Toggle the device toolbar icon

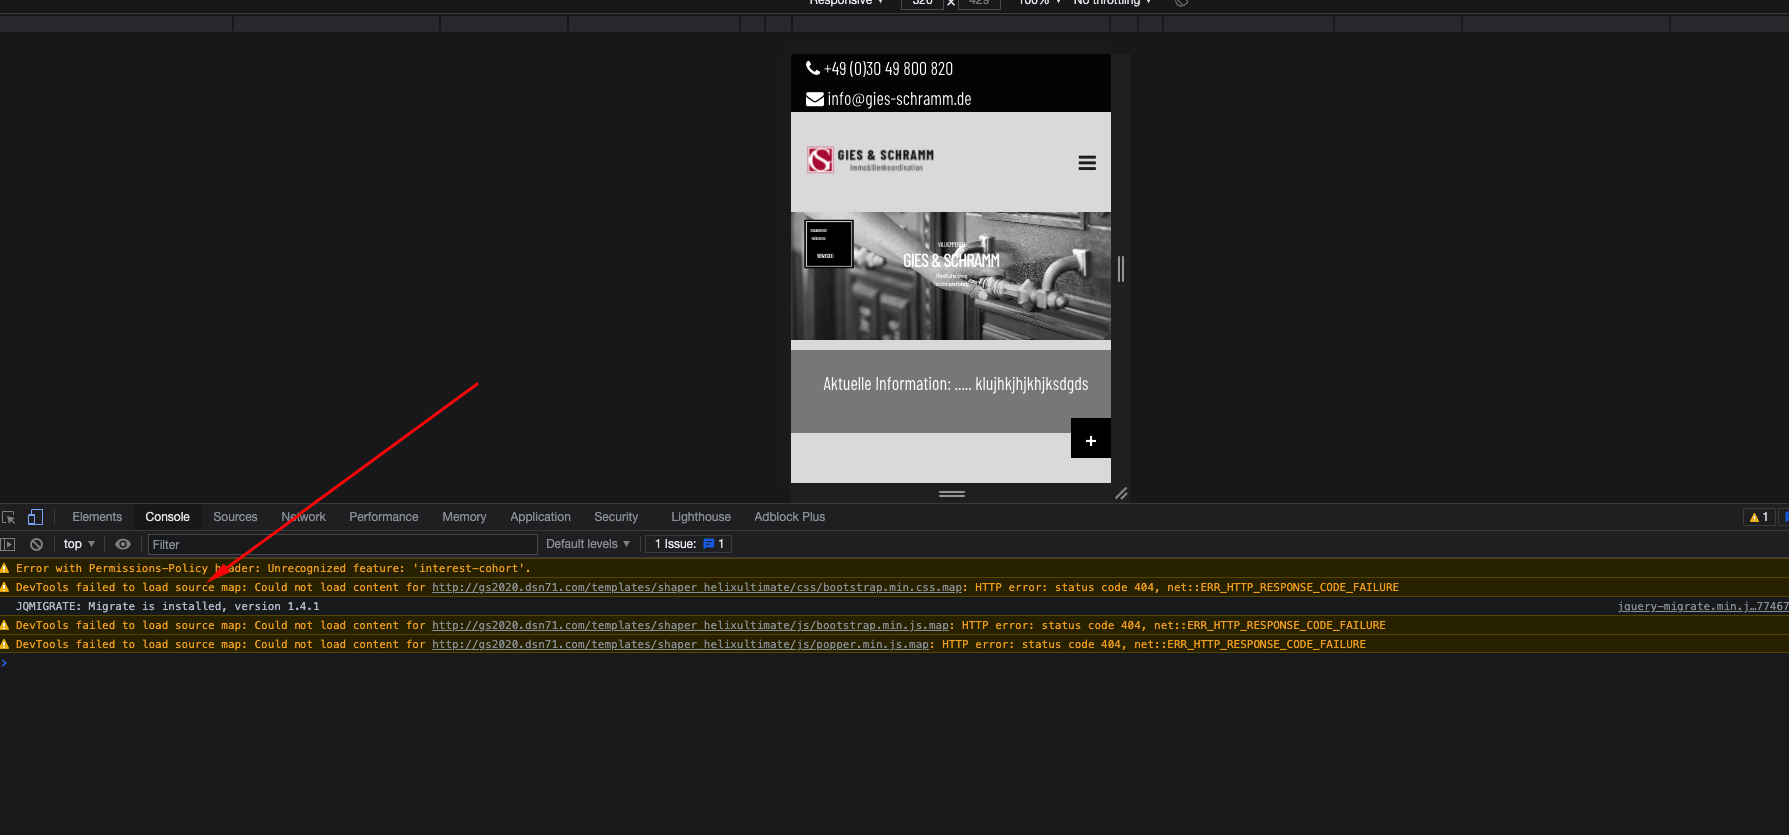(x=35, y=517)
